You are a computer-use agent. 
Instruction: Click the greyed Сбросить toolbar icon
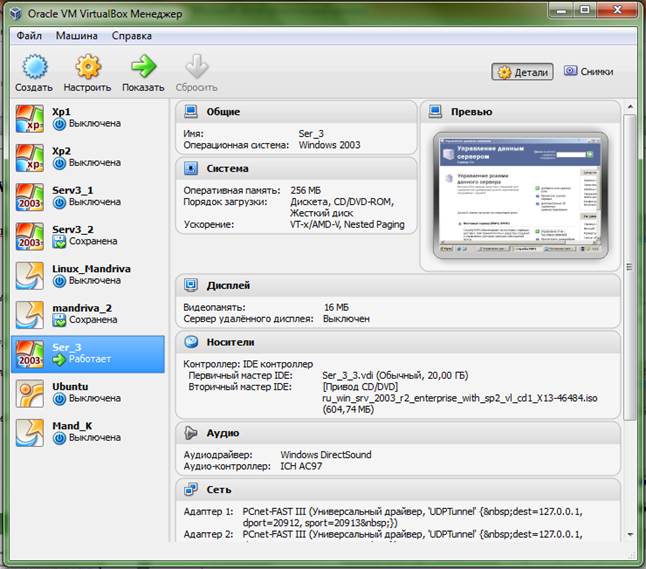(x=197, y=66)
